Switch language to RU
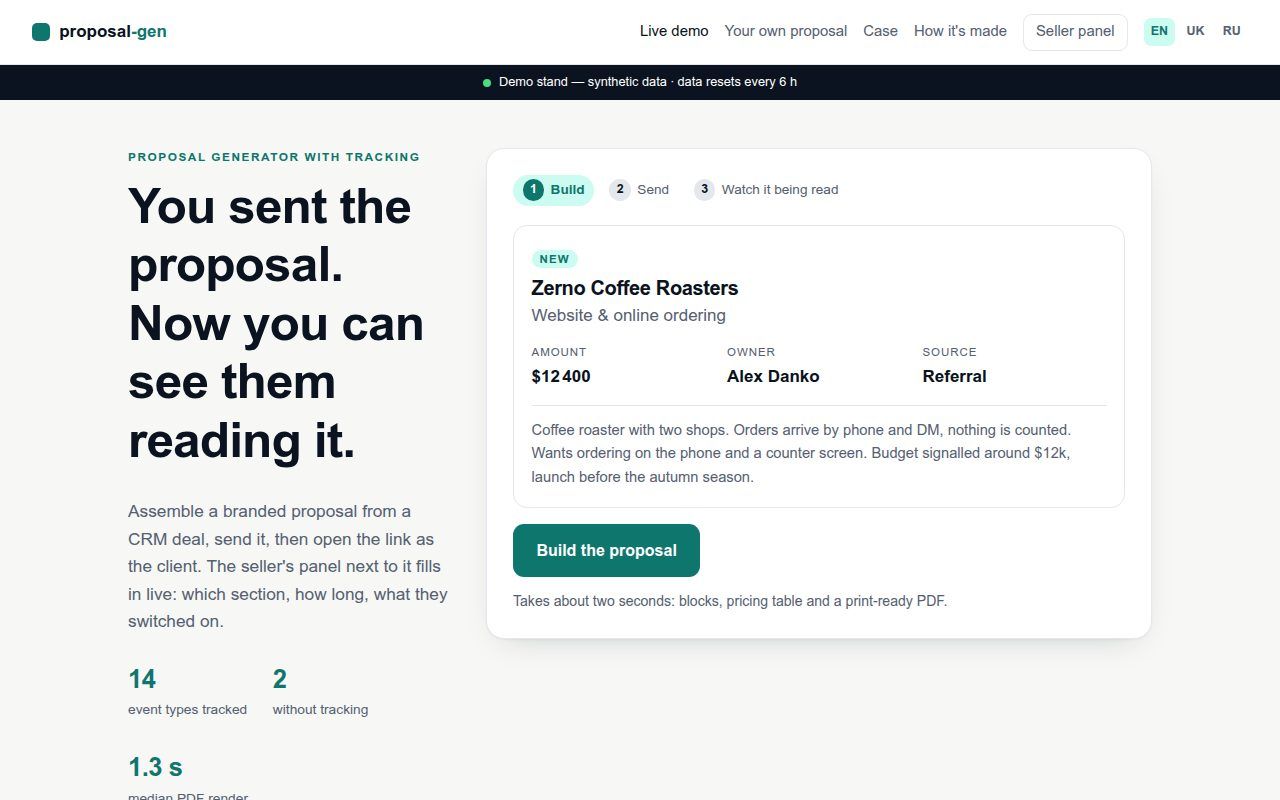This screenshot has height=800, width=1280. point(1231,31)
